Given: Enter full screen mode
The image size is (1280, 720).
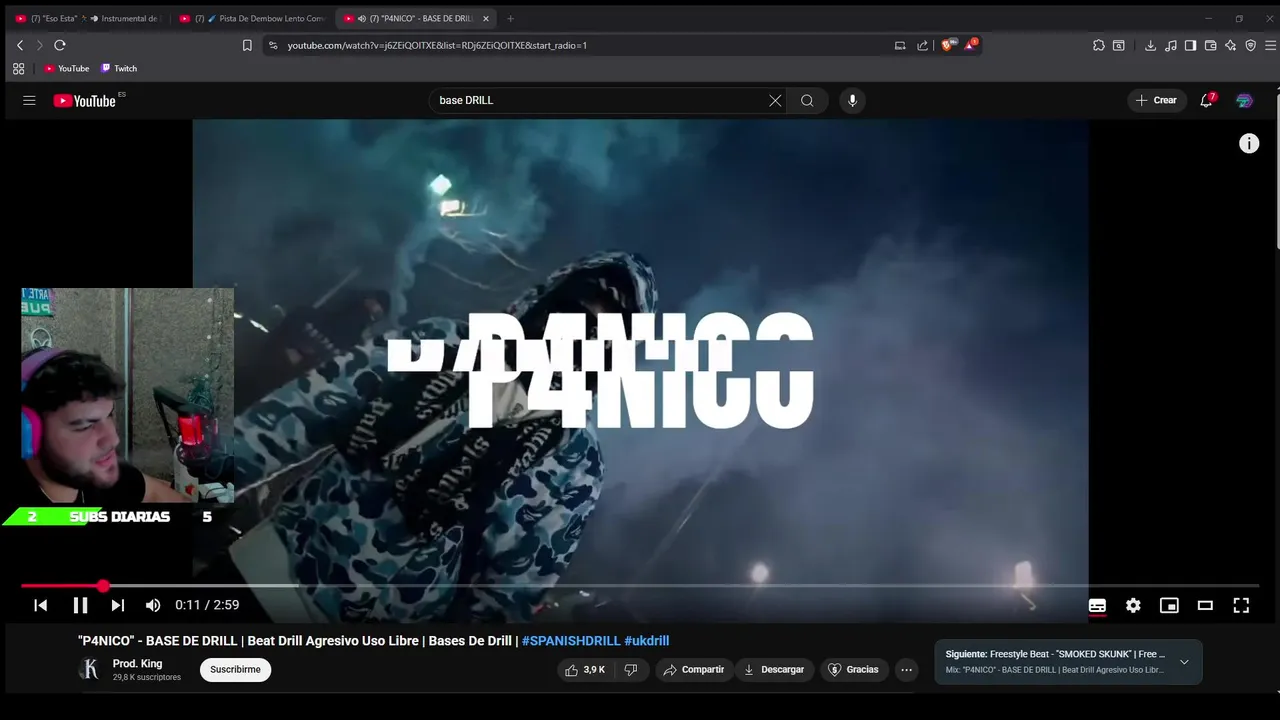Looking at the screenshot, I should pos(1241,605).
